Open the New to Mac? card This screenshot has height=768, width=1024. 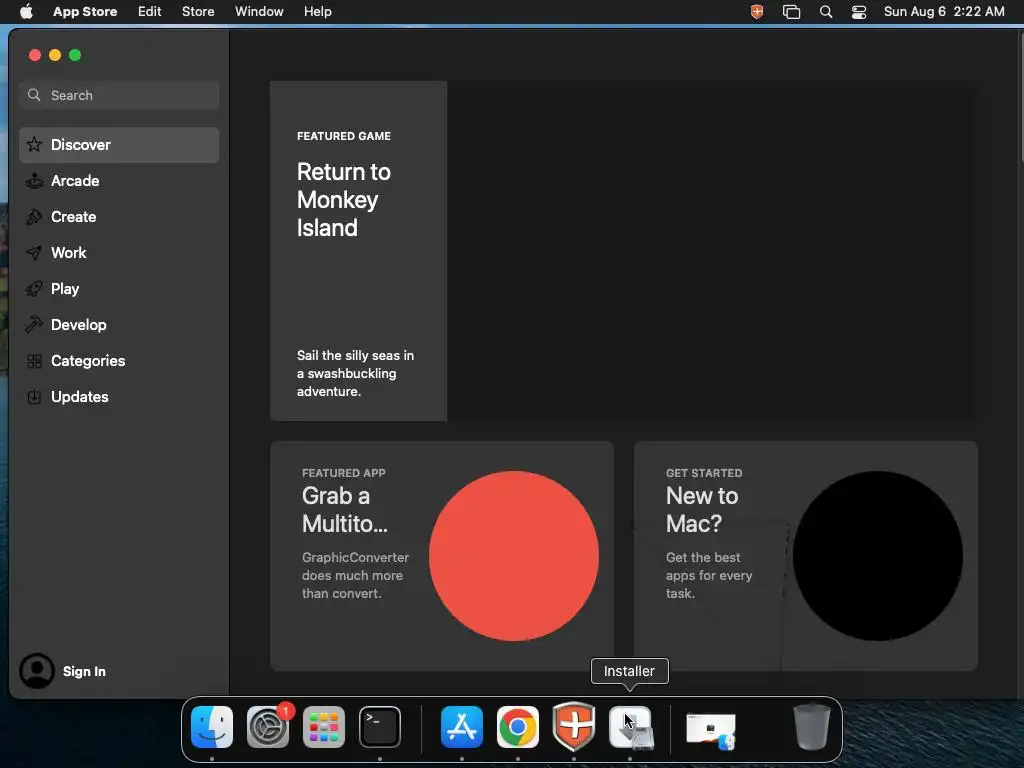click(805, 556)
